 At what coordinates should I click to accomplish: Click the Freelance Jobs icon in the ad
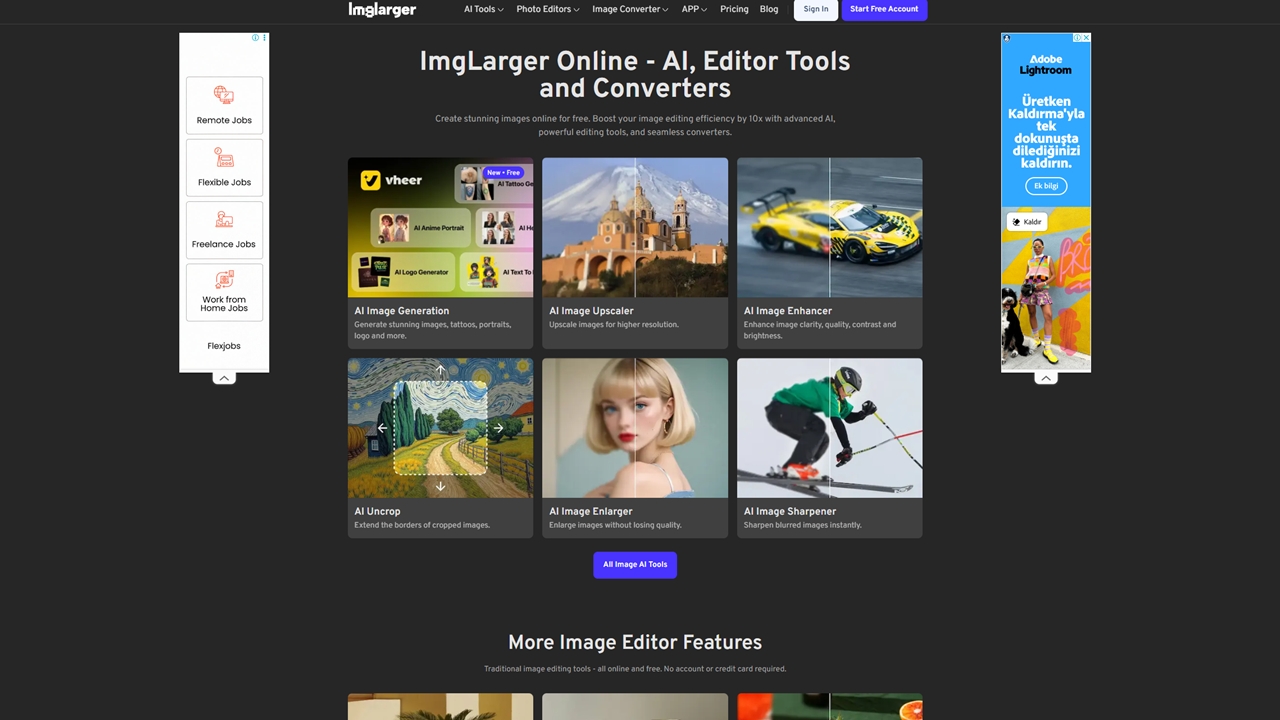(x=224, y=220)
